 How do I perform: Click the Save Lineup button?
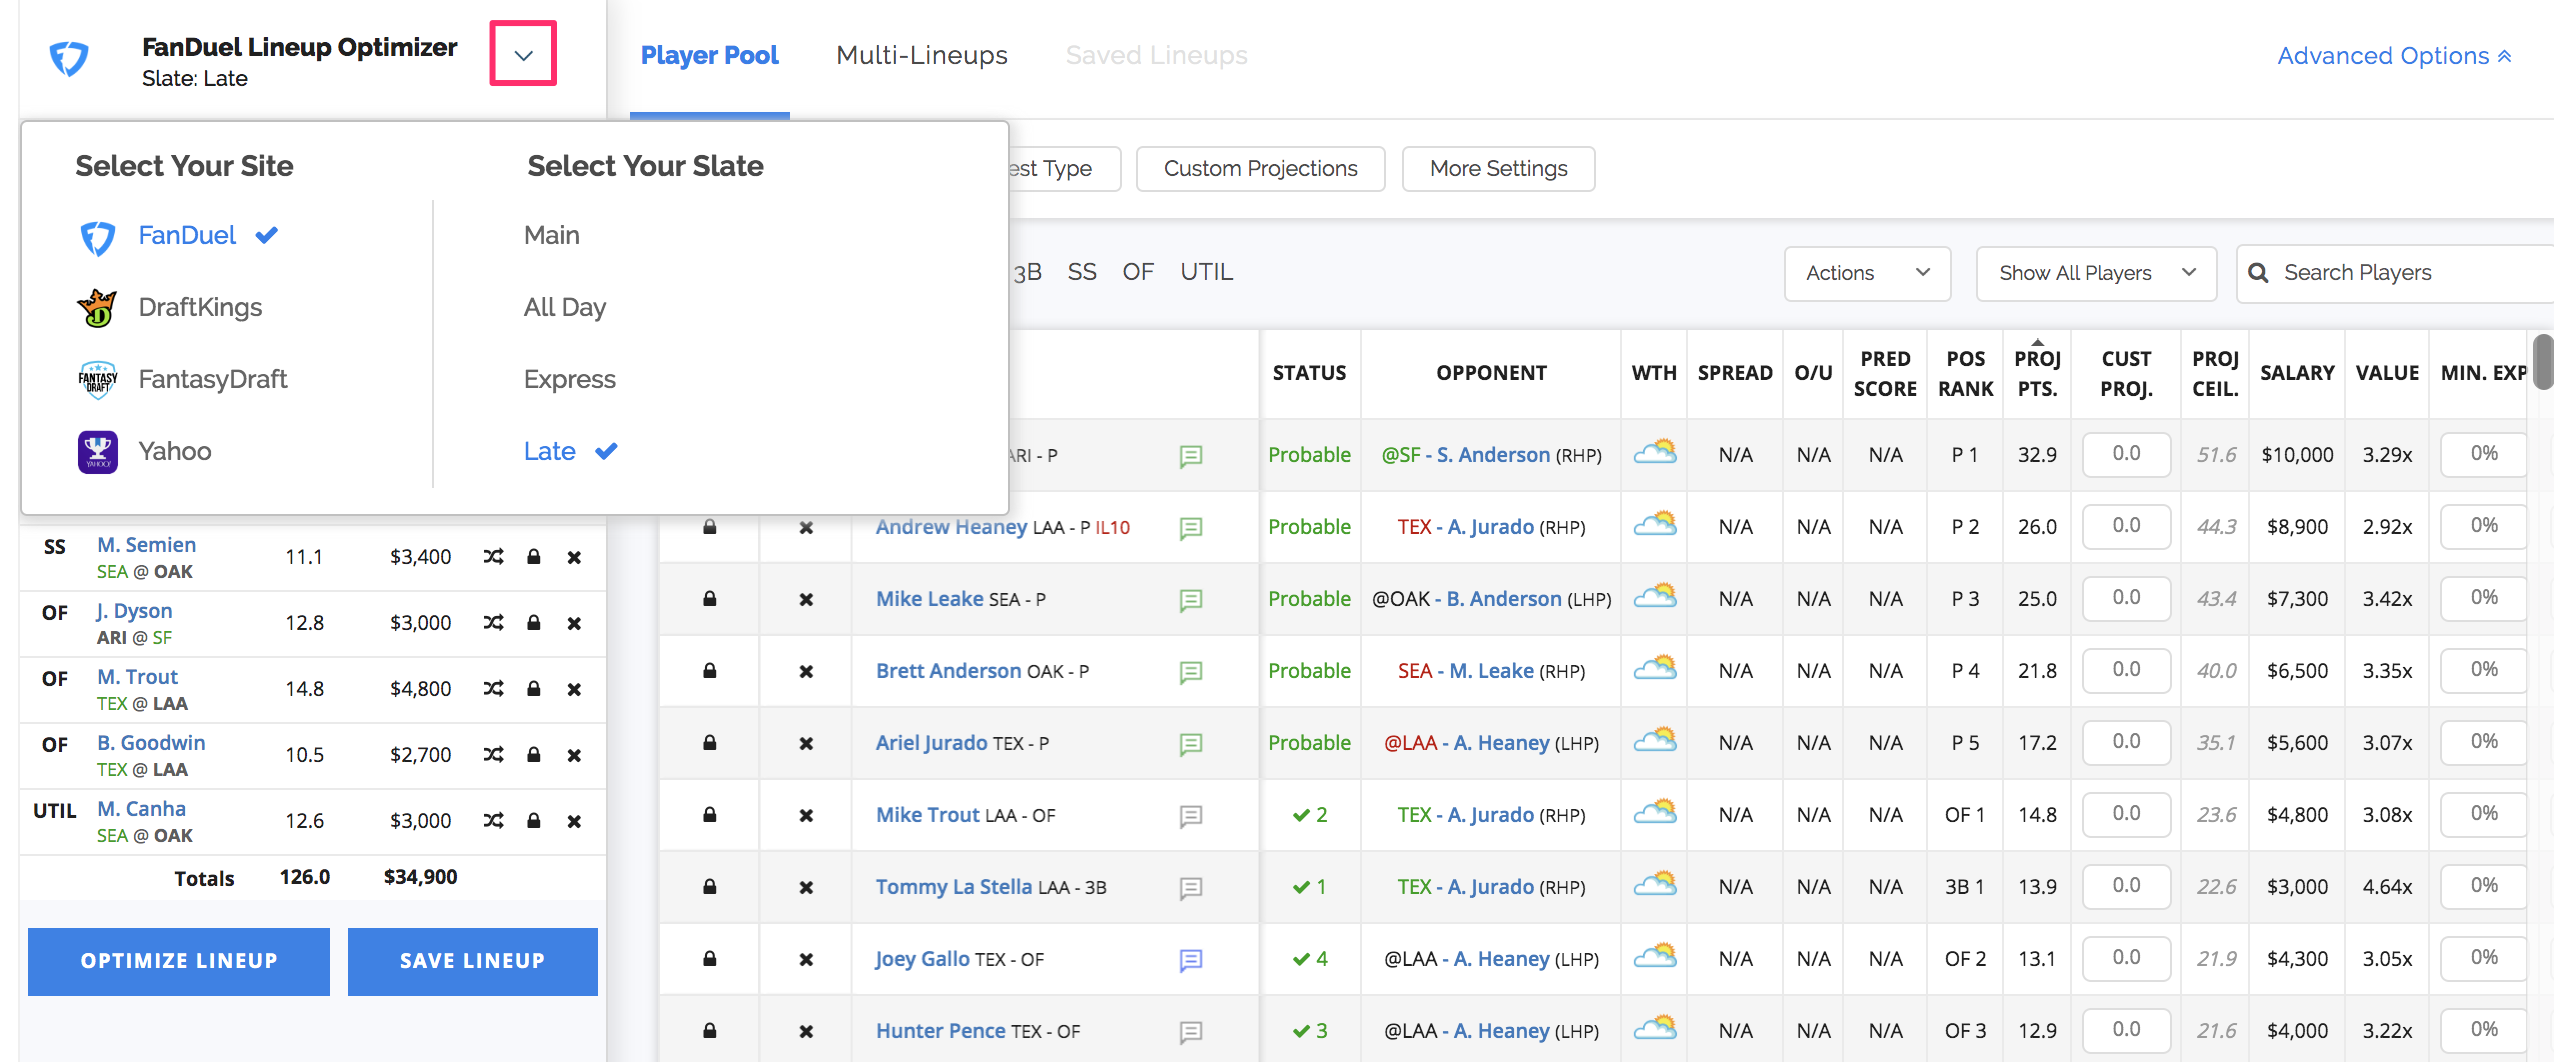pyautogui.click(x=472, y=961)
